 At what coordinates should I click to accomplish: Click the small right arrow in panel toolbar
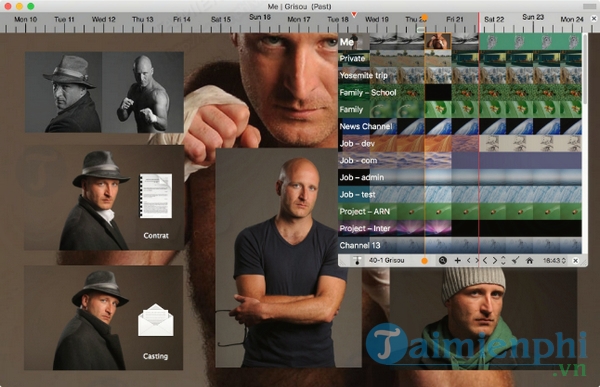click(x=477, y=260)
